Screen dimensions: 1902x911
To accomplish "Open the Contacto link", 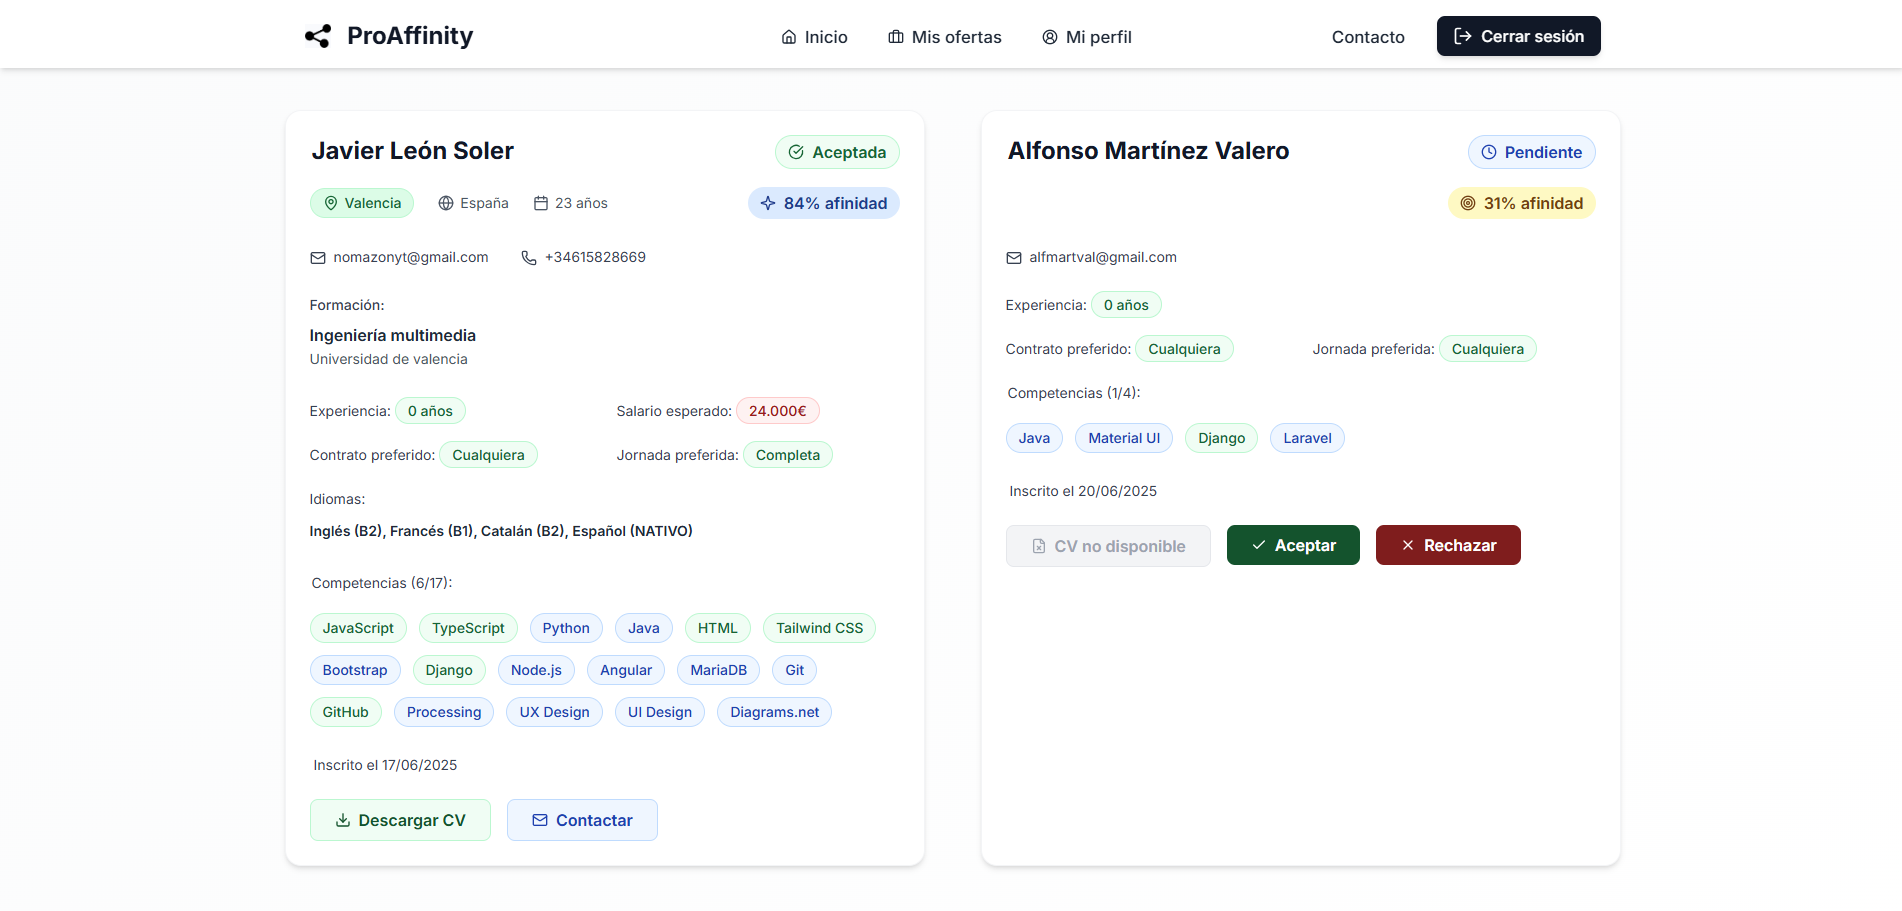I will (x=1367, y=37).
